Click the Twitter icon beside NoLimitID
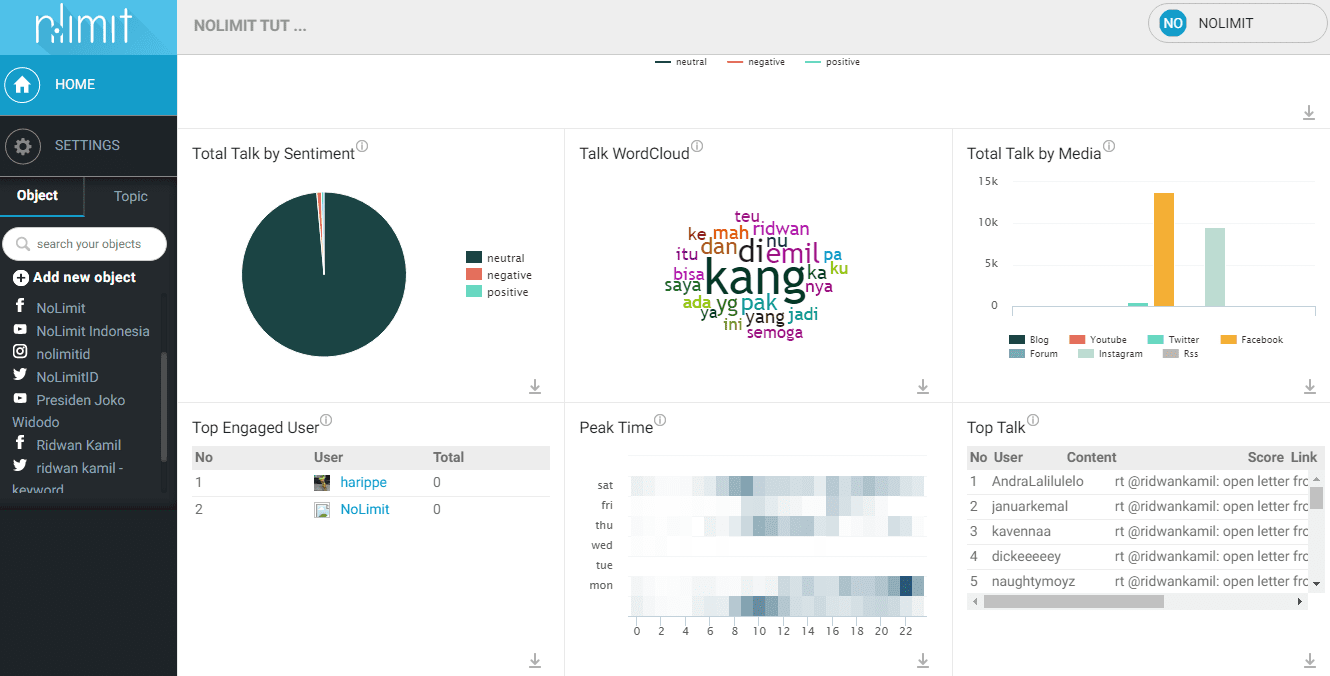The width and height of the screenshot is (1330, 676). 20,375
